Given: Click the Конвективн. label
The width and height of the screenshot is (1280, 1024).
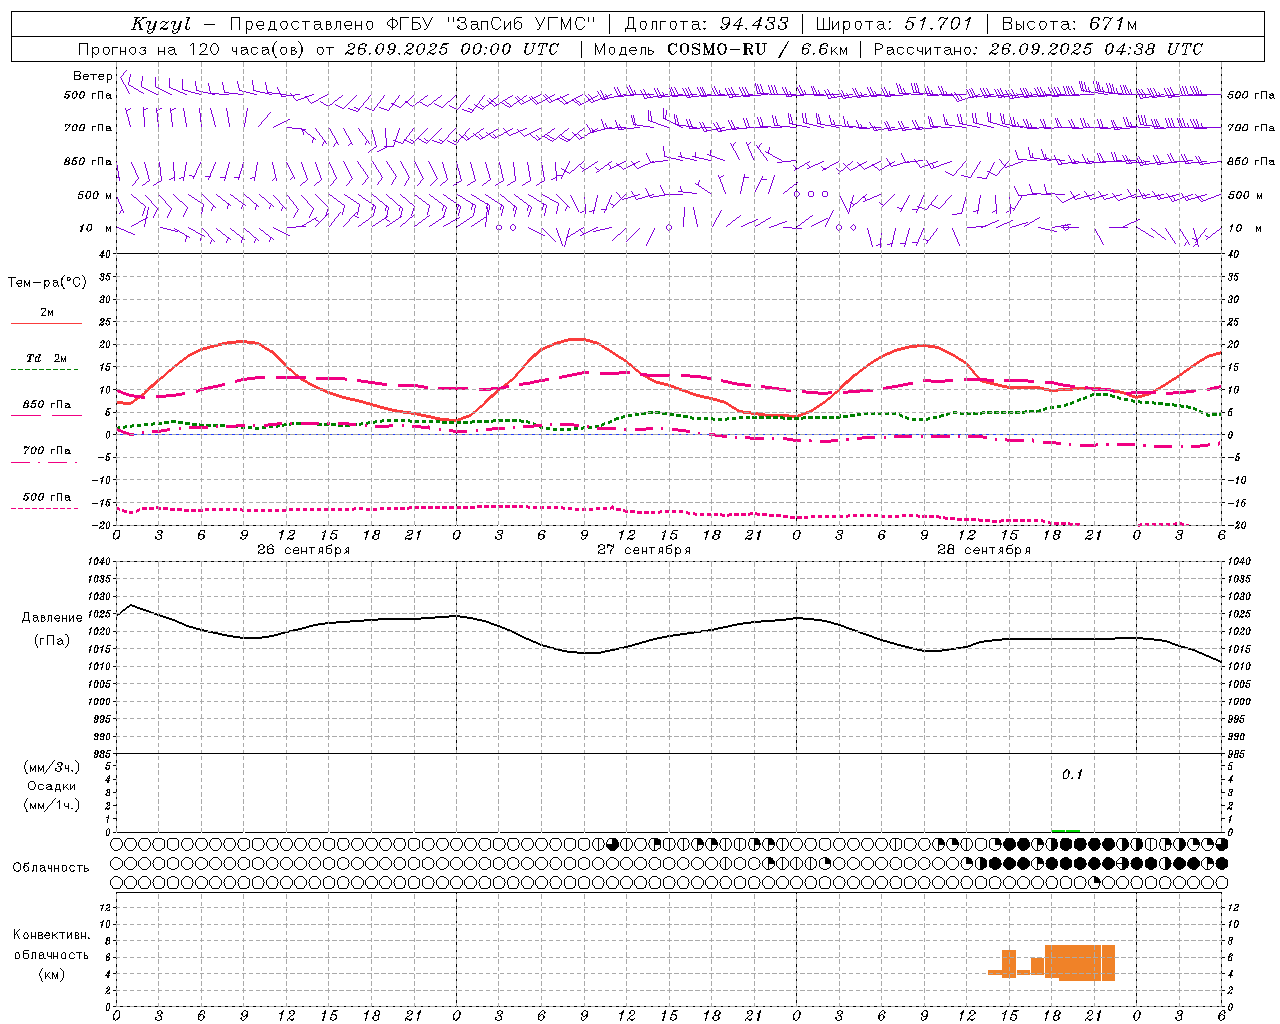Looking at the screenshot, I should (51, 935).
